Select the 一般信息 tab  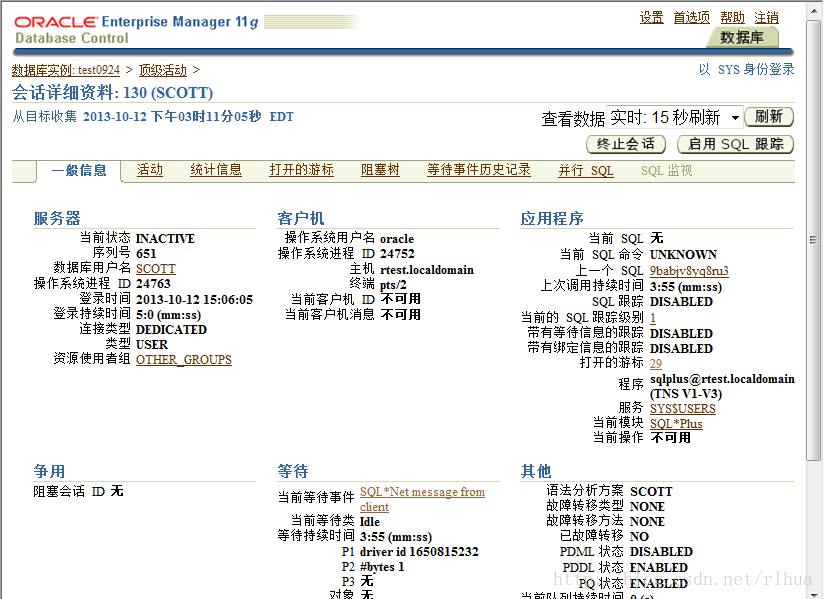point(79,170)
